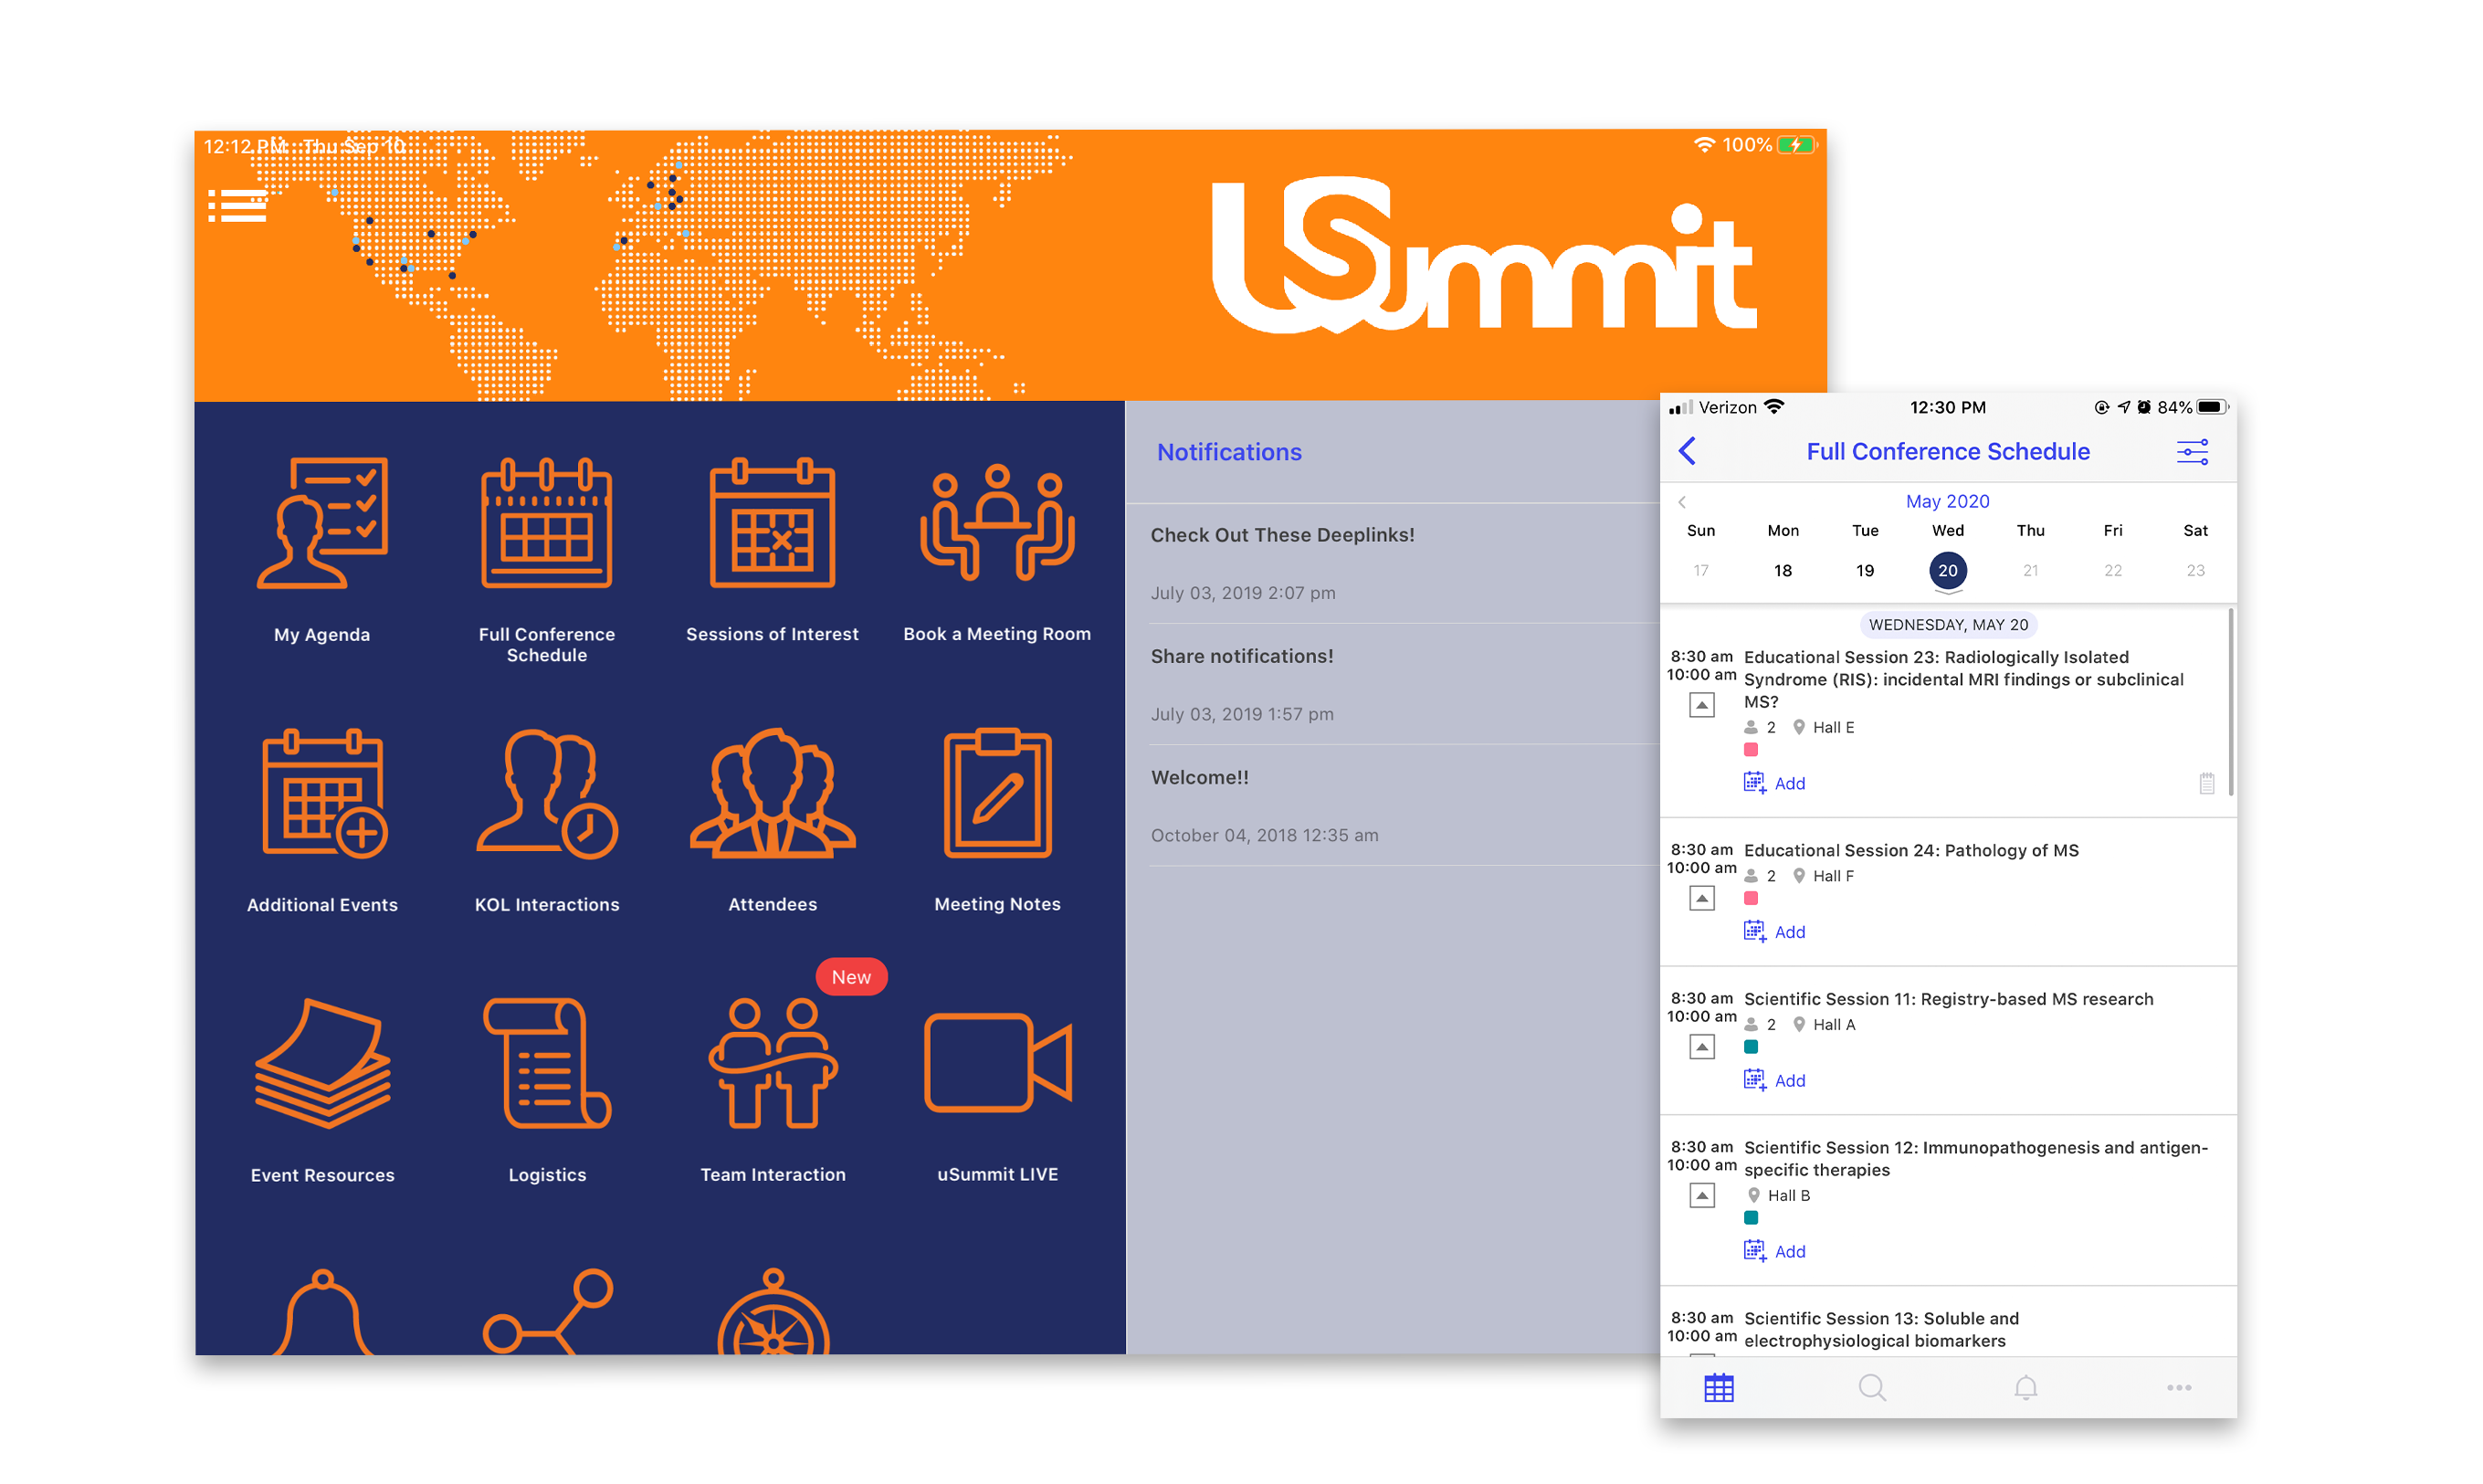Click teal track swatch under Session 12
Viewport: 2483px width, 1484px height.
click(x=1750, y=1218)
